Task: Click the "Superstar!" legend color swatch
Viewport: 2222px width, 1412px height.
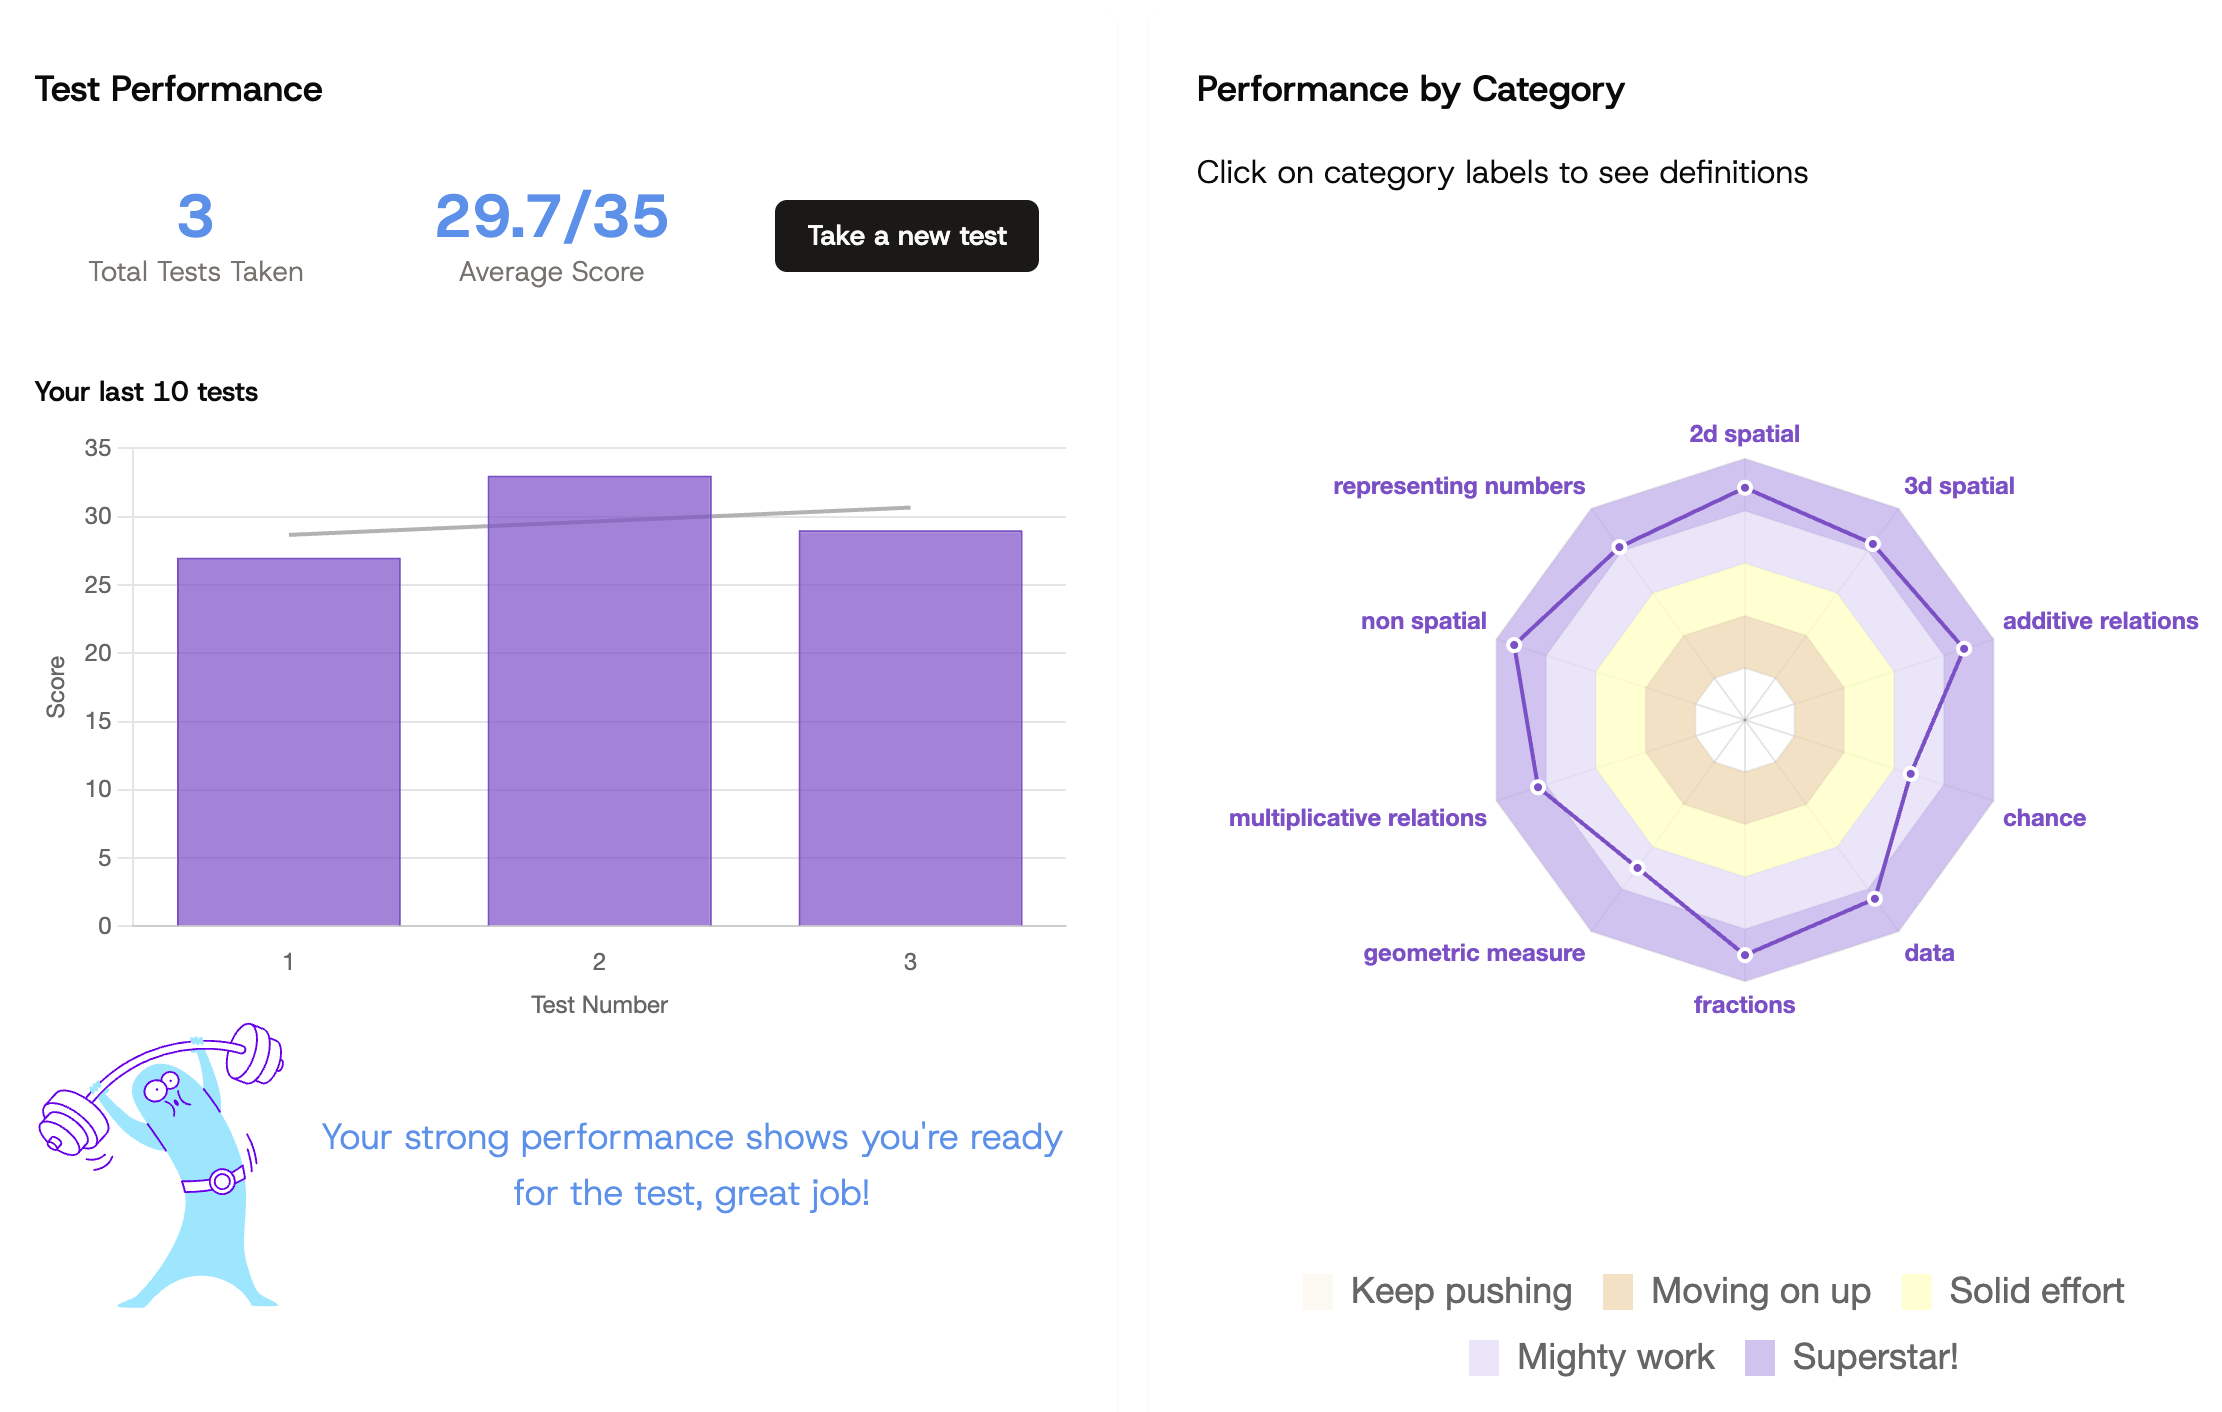Action: (1759, 1357)
